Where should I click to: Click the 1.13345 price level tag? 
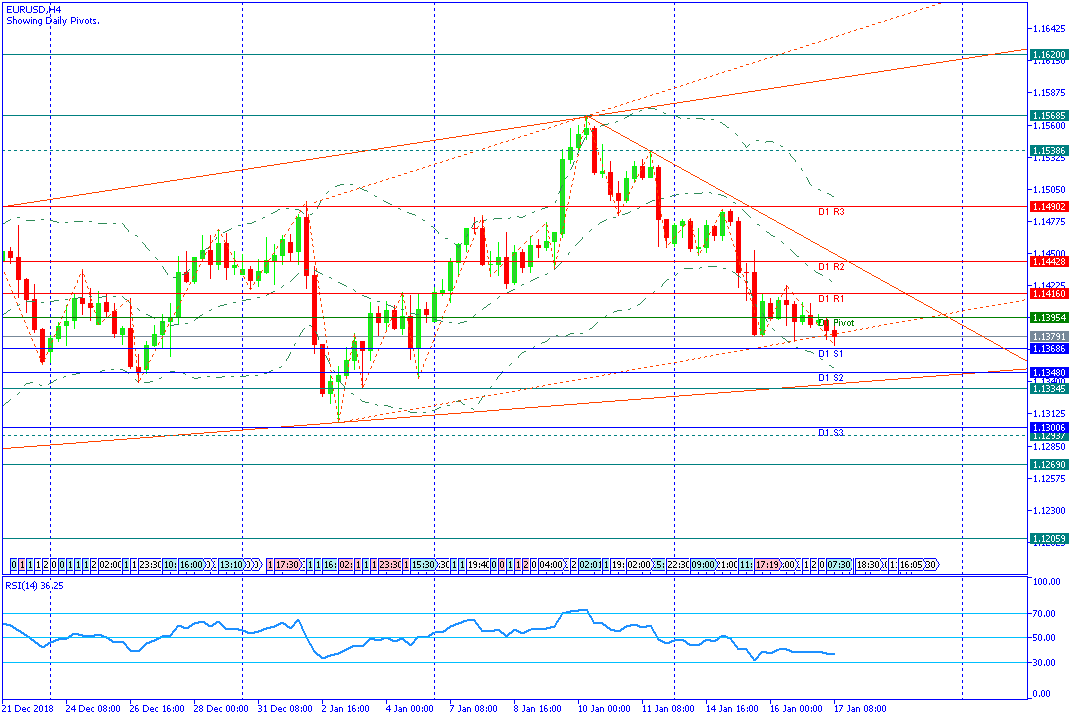click(1049, 389)
